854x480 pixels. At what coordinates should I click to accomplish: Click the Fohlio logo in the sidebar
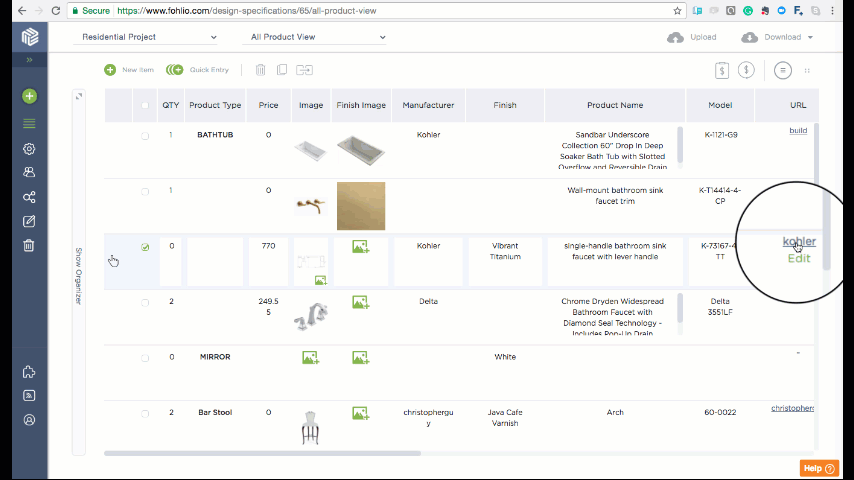click(x=29, y=37)
